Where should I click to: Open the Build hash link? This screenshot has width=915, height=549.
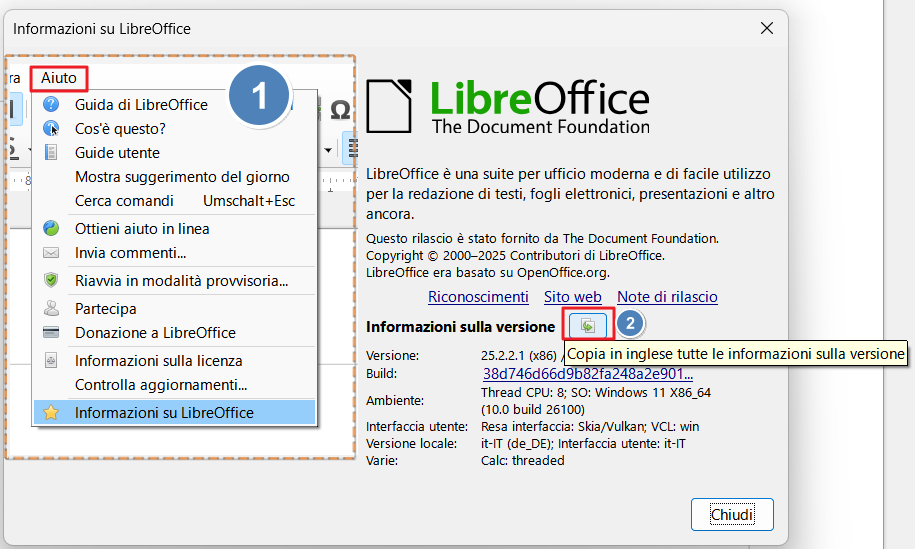coord(588,374)
